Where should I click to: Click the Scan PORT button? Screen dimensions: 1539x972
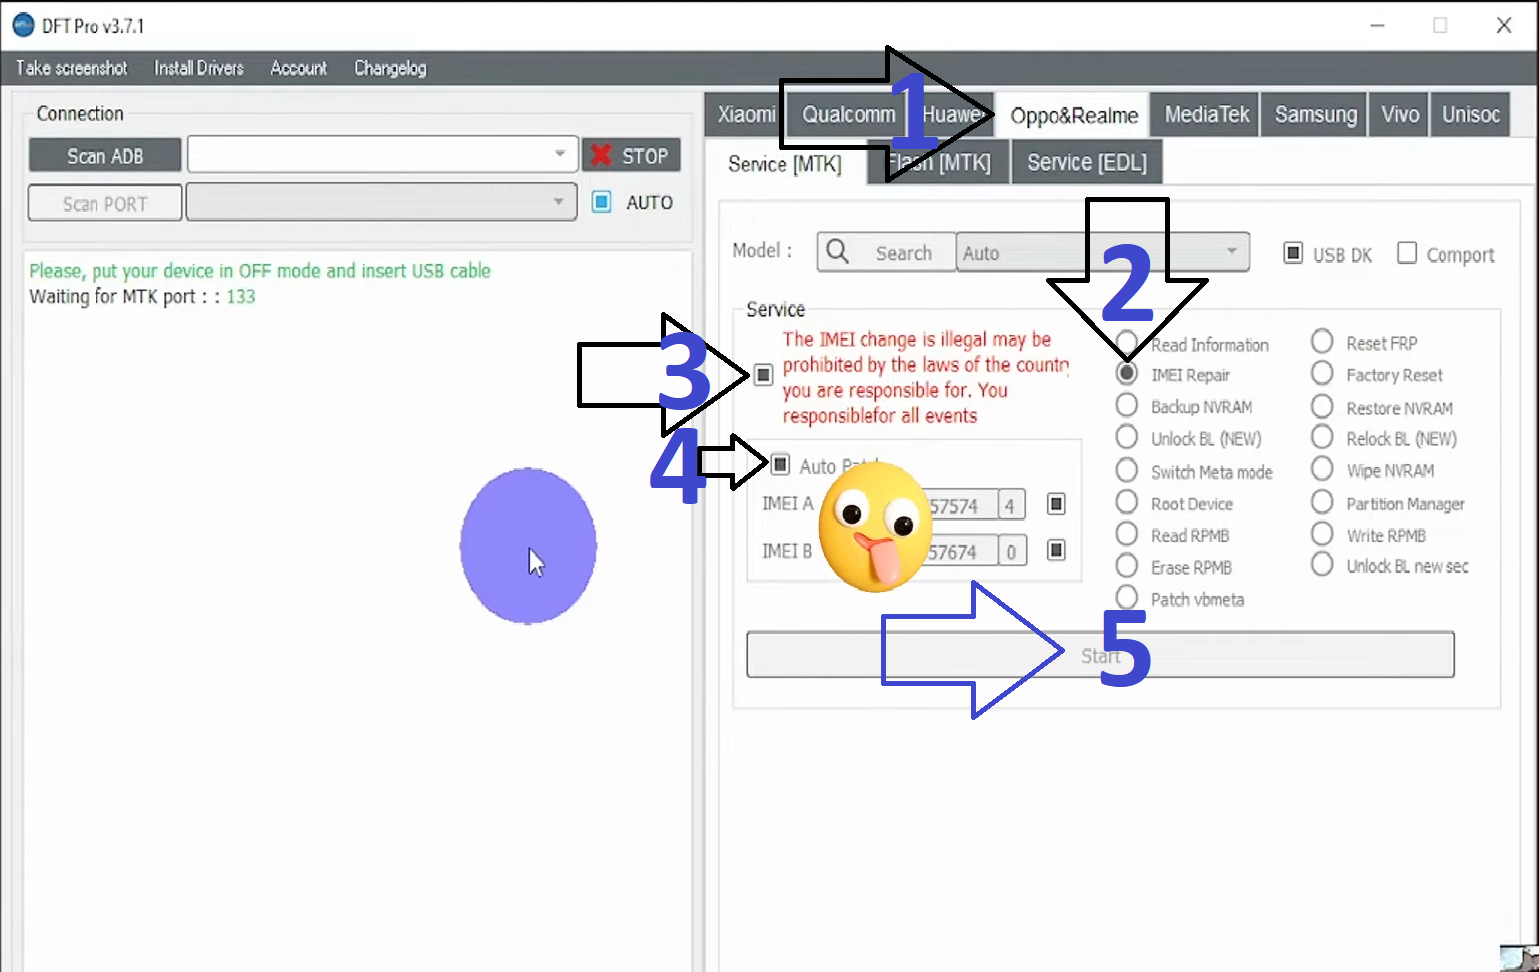pyautogui.click(x=105, y=203)
